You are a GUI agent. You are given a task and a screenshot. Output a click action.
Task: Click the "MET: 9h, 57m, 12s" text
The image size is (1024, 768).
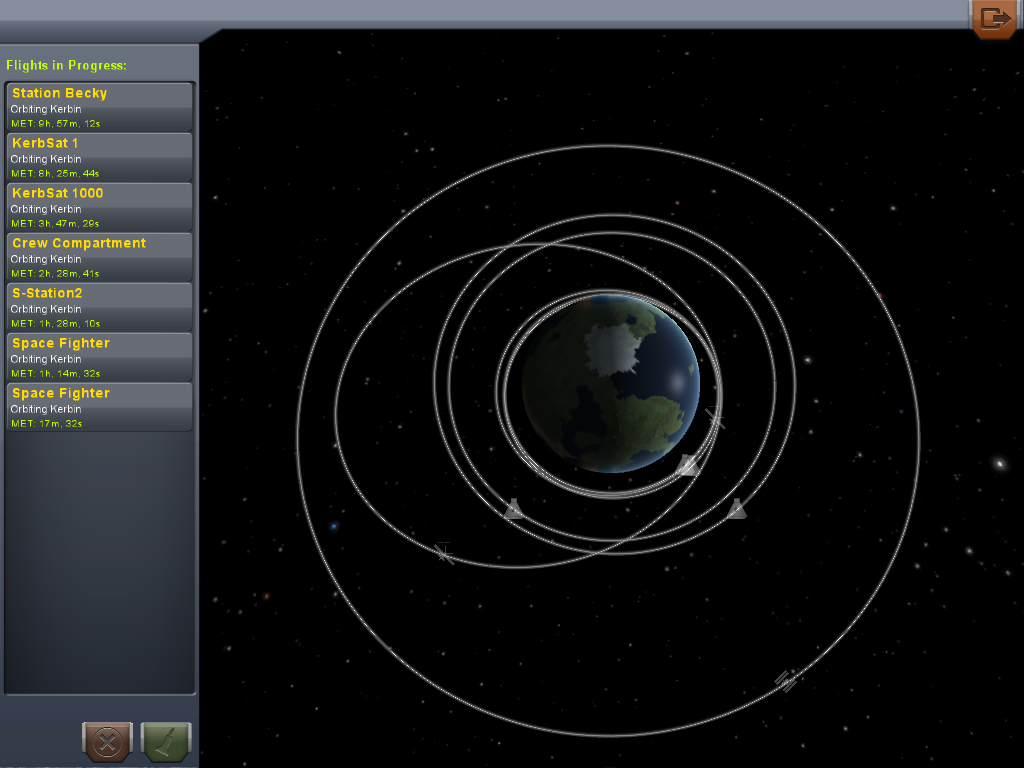pyautogui.click(x=56, y=123)
